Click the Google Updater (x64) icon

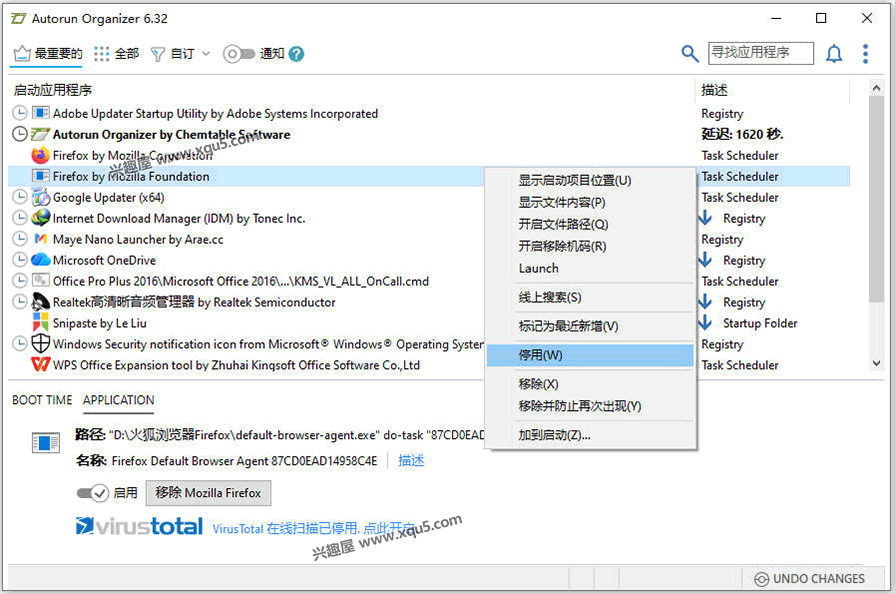click(41, 197)
